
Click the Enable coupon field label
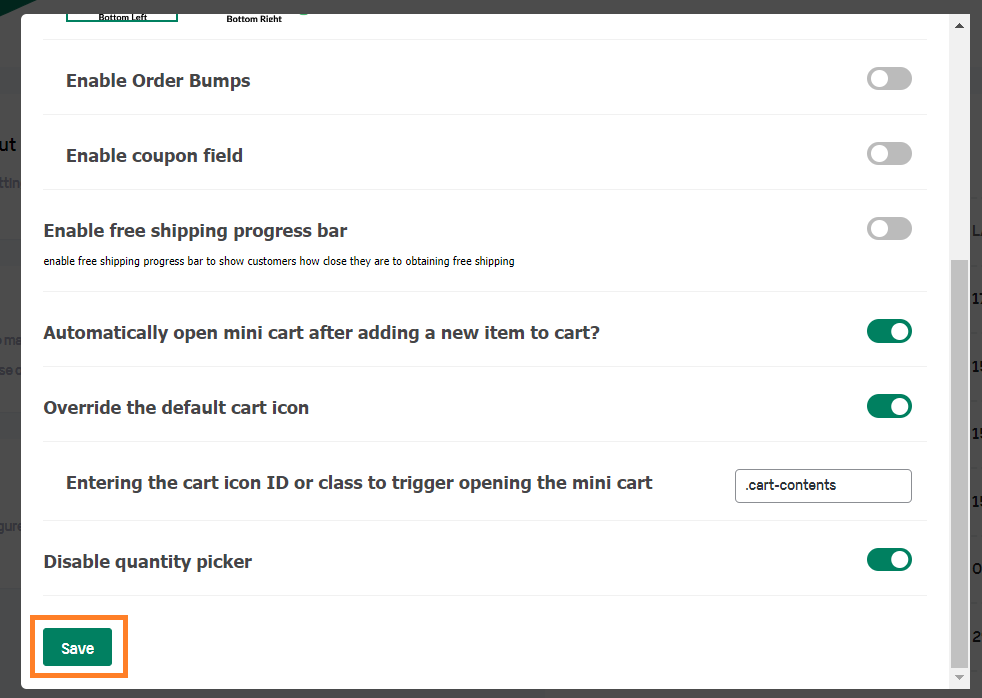[154, 156]
